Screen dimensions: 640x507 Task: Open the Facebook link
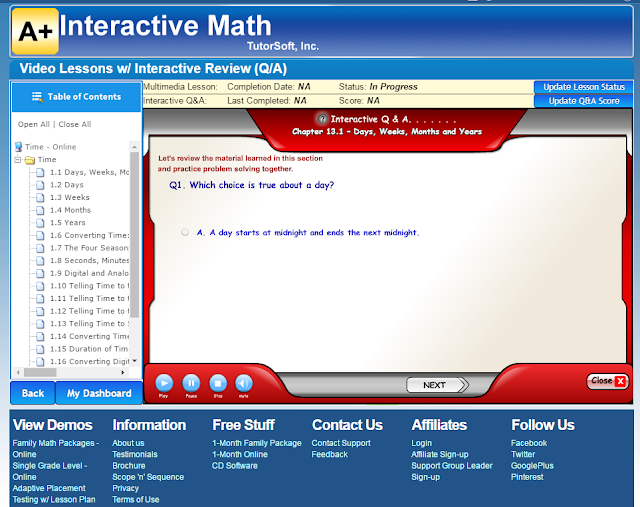(x=529, y=443)
